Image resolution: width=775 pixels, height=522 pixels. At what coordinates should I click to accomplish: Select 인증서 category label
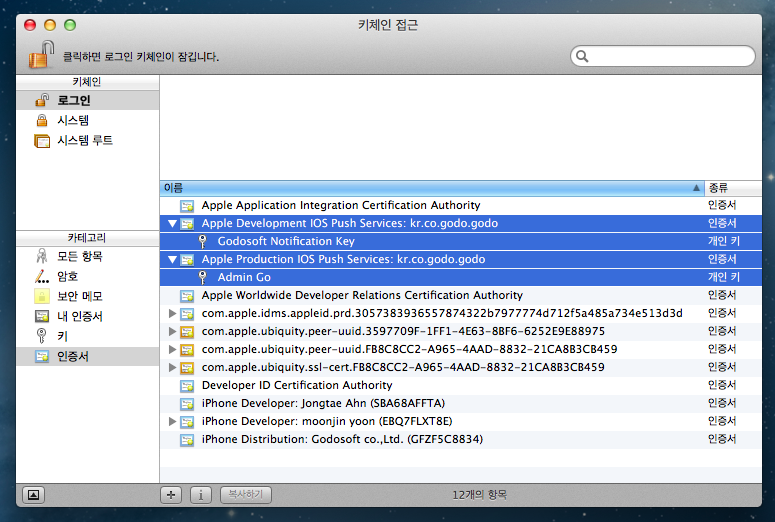(73, 356)
